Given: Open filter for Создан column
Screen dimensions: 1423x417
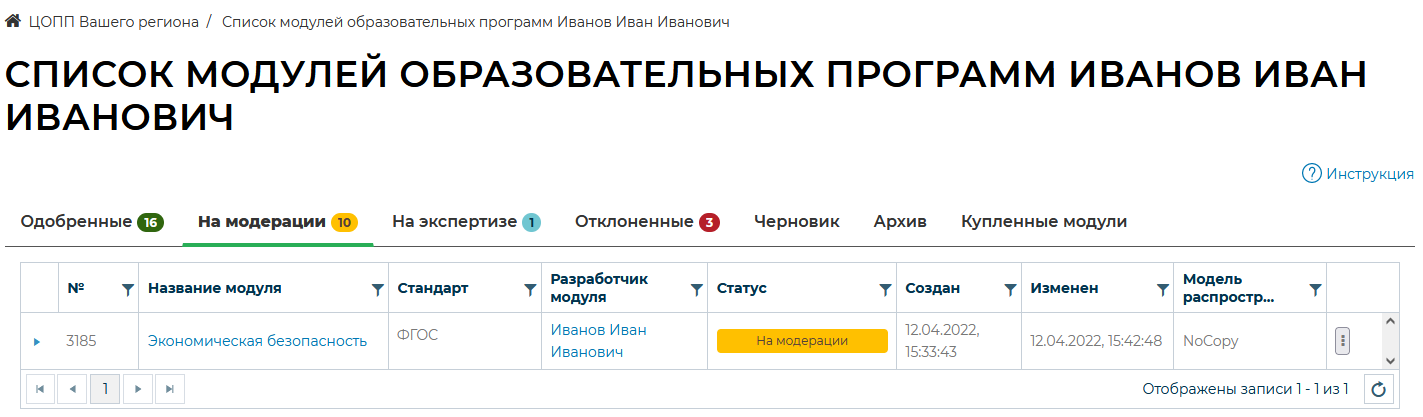Looking at the screenshot, I should (1009, 289).
